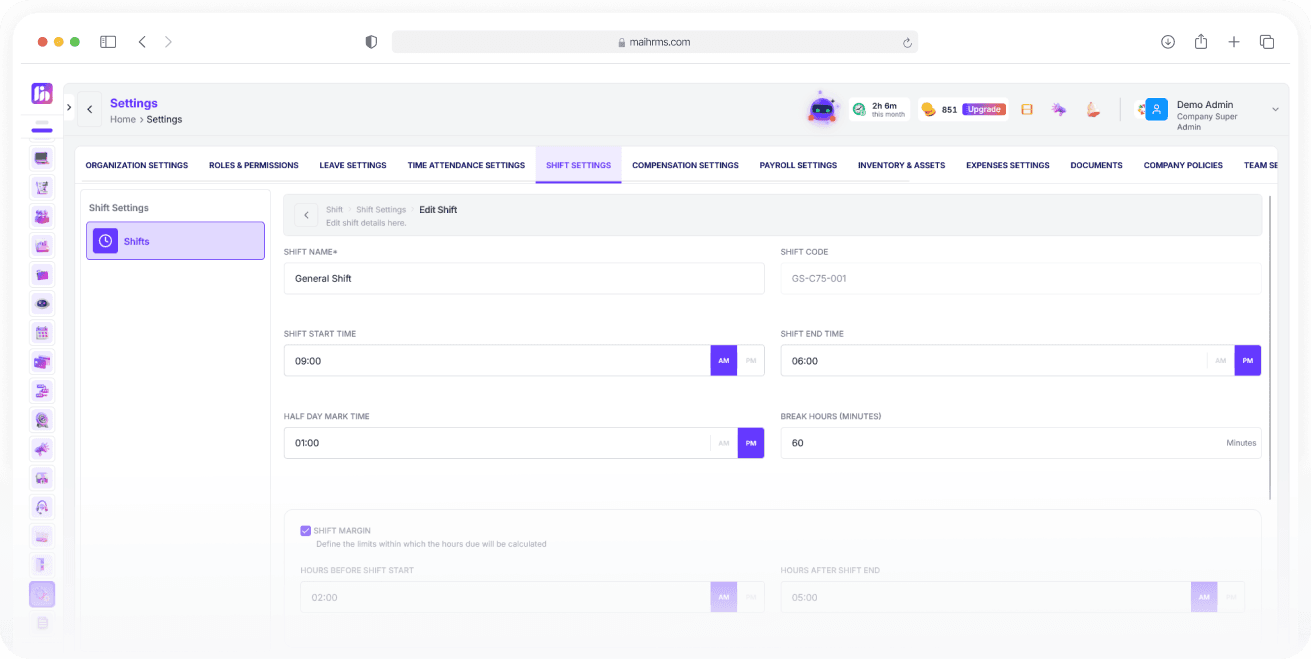Click the form's vertical scrollbar
This screenshot has width=1311, height=659.
(1270, 347)
